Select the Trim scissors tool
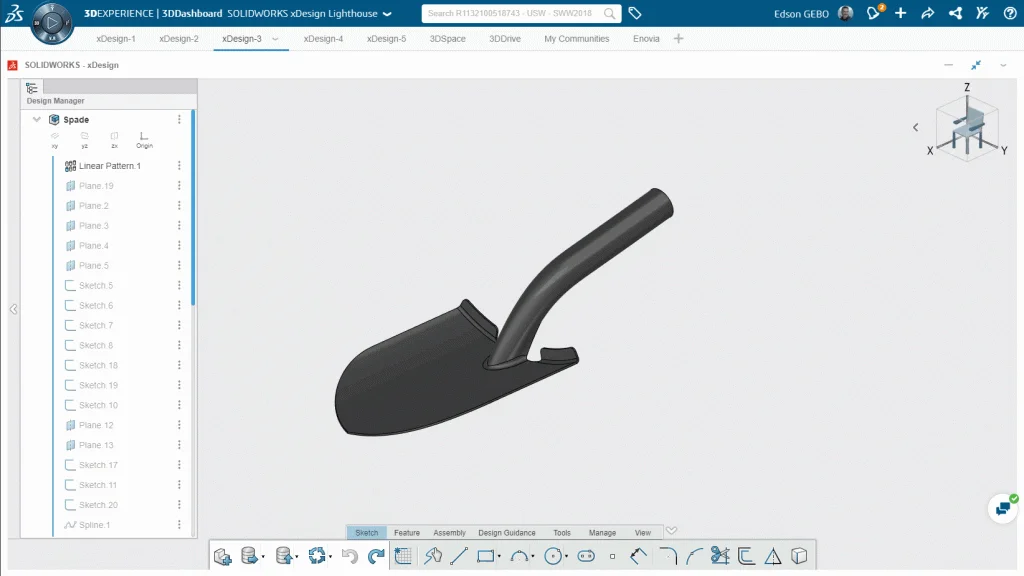Viewport: 1024px width, 576px height. (x=719, y=556)
